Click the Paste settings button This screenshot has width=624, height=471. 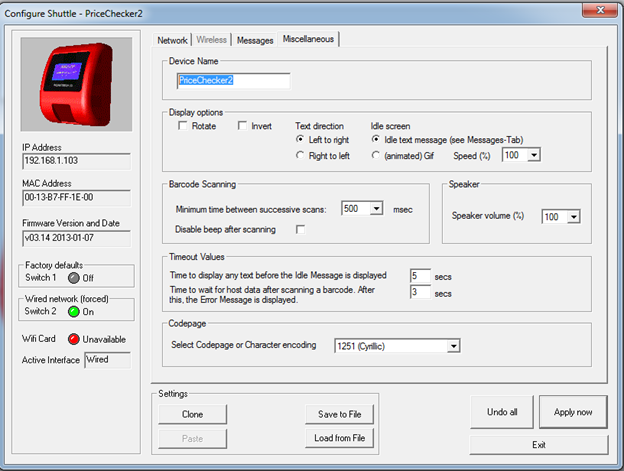click(193, 438)
